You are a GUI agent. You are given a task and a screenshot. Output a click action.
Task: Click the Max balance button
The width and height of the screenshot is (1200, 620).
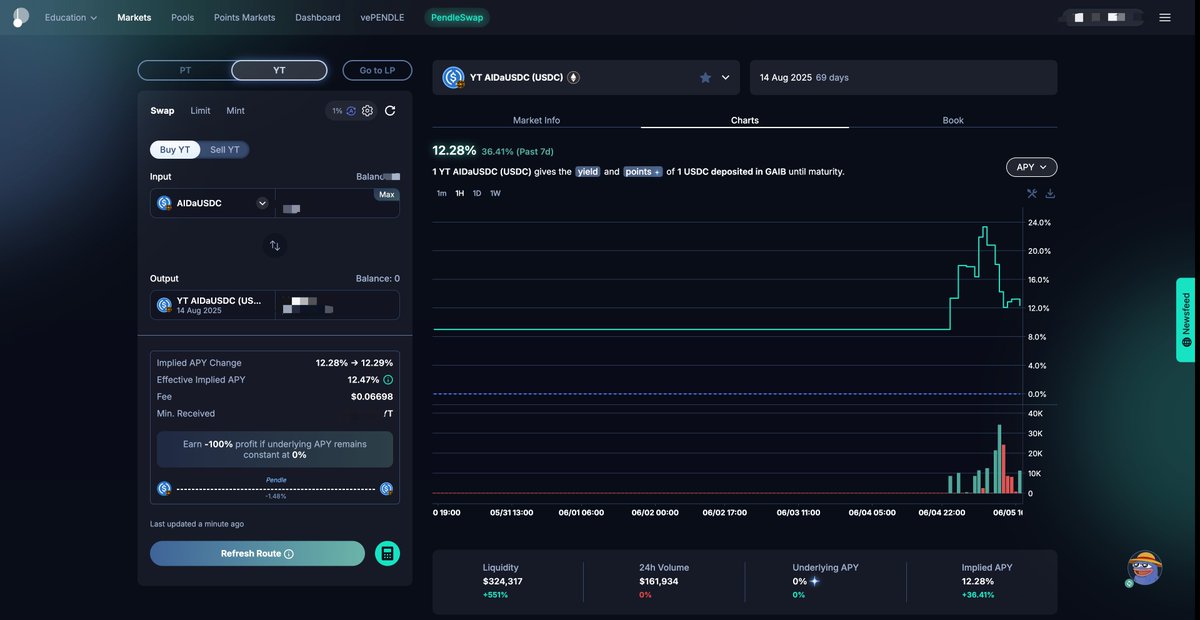[387, 194]
